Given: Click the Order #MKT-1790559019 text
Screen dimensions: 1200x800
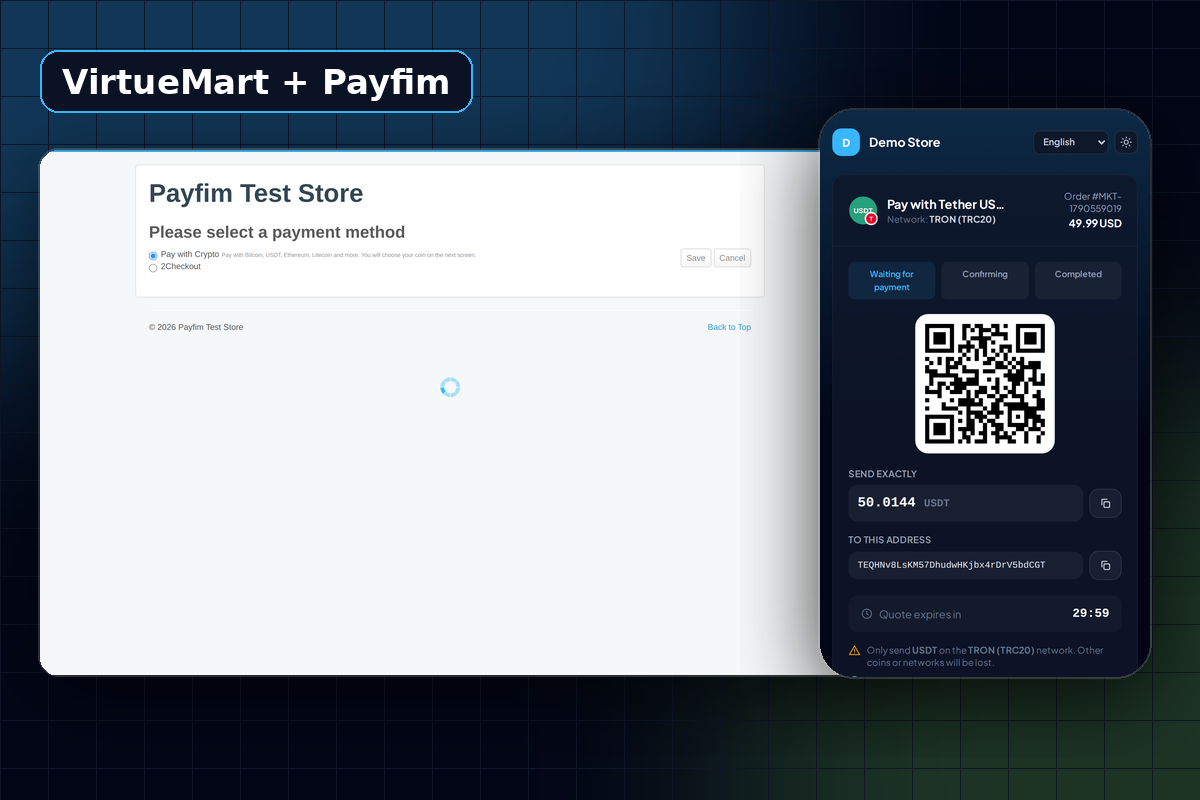Looking at the screenshot, I should coord(1093,203).
